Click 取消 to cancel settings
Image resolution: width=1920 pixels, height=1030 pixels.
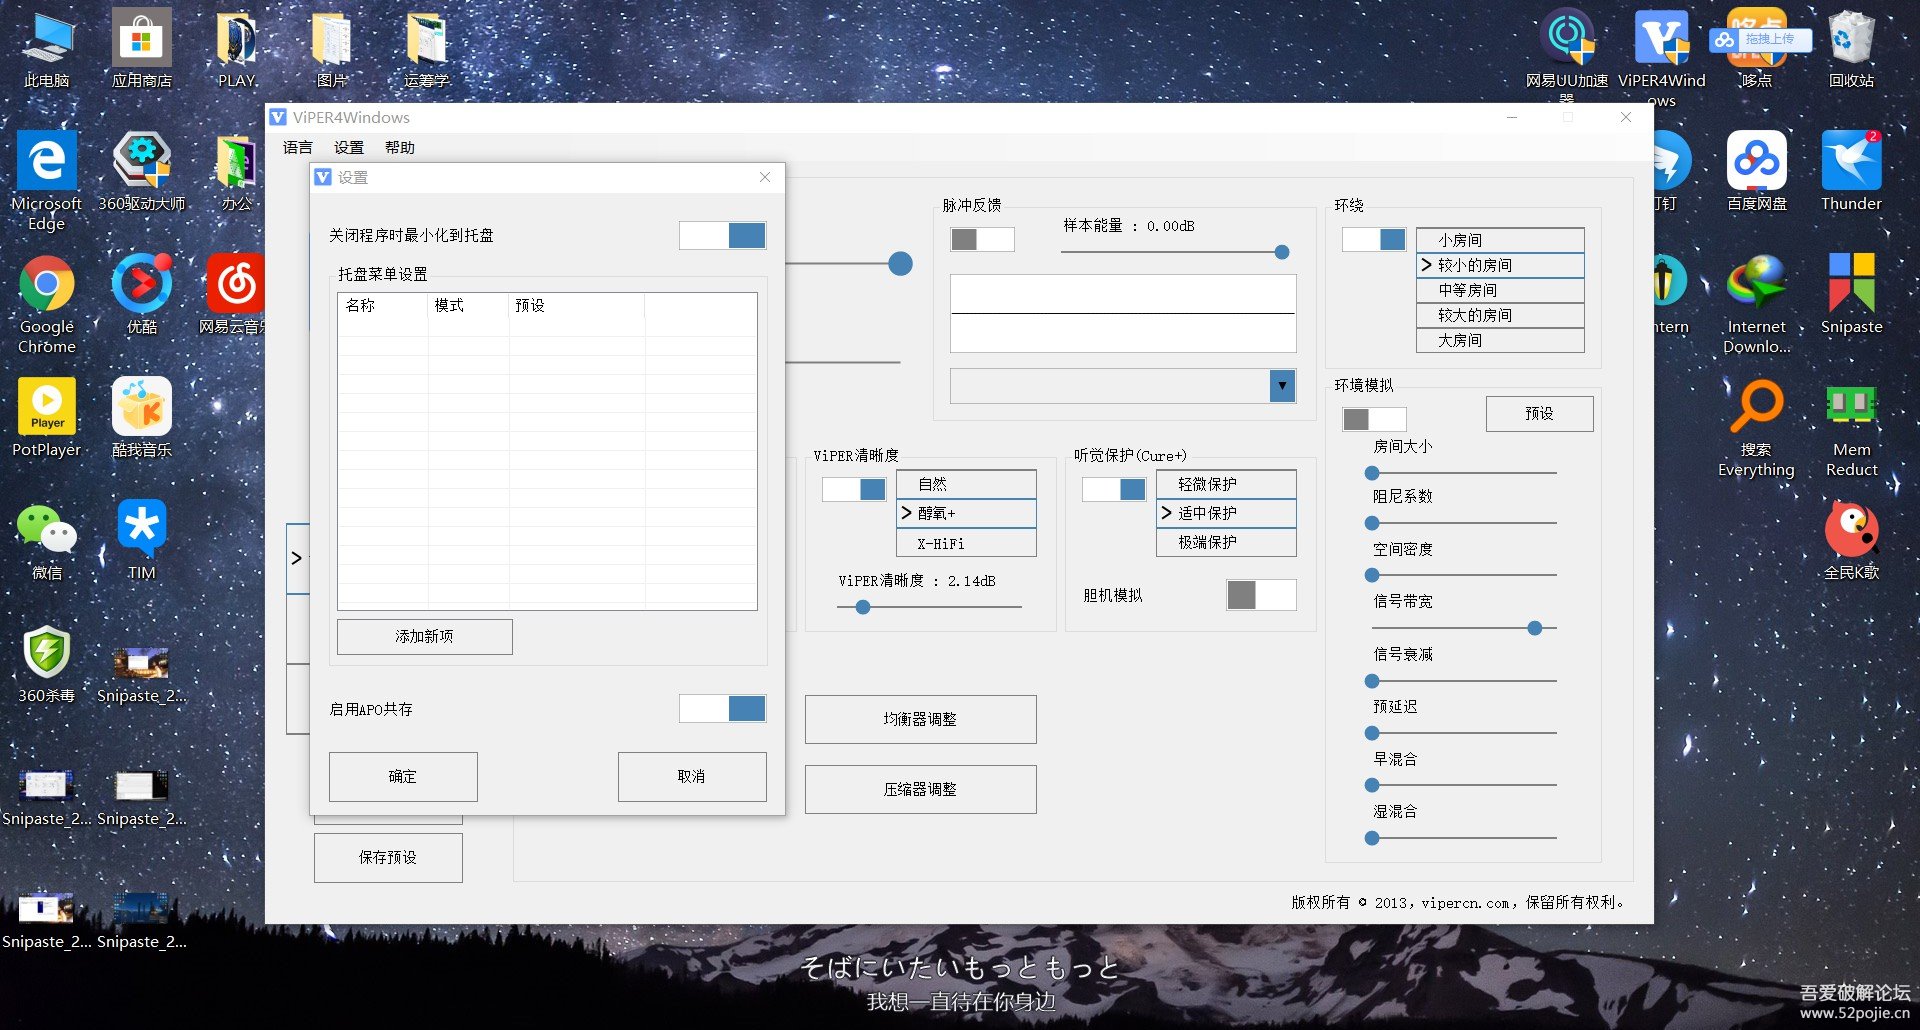(x=692, y=777)
